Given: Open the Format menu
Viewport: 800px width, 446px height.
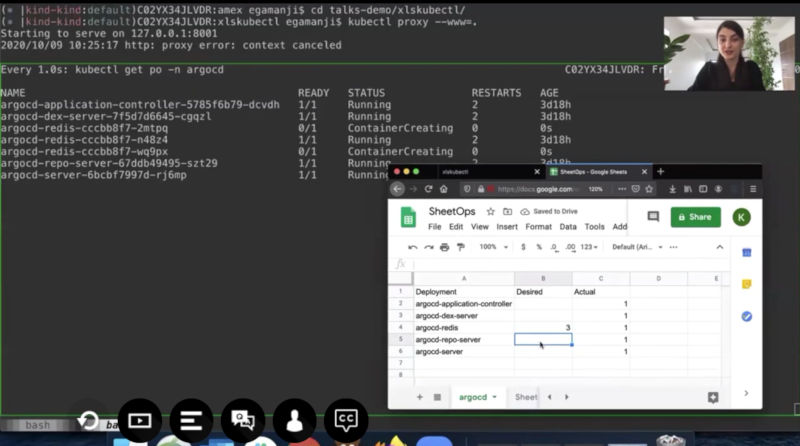Looking at the screenshot, I should click(538, 227).
